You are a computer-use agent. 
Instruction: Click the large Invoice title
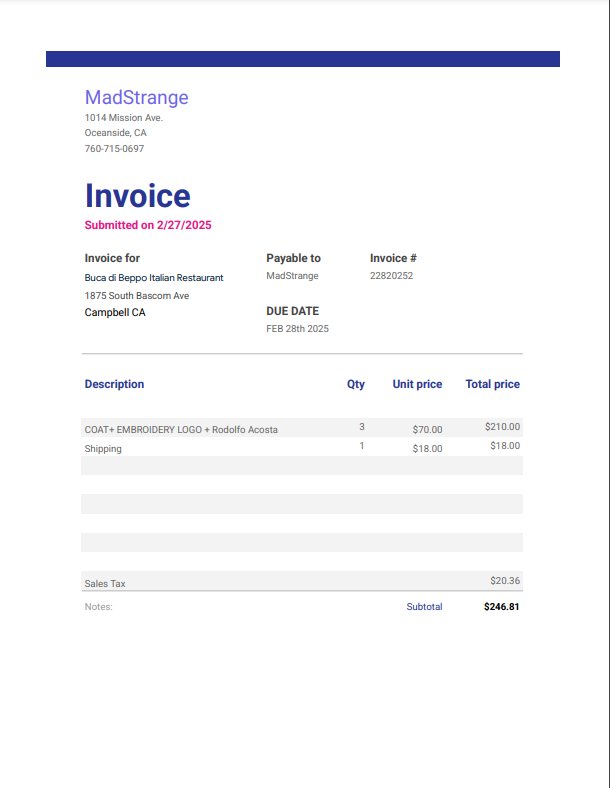(137, 196)
